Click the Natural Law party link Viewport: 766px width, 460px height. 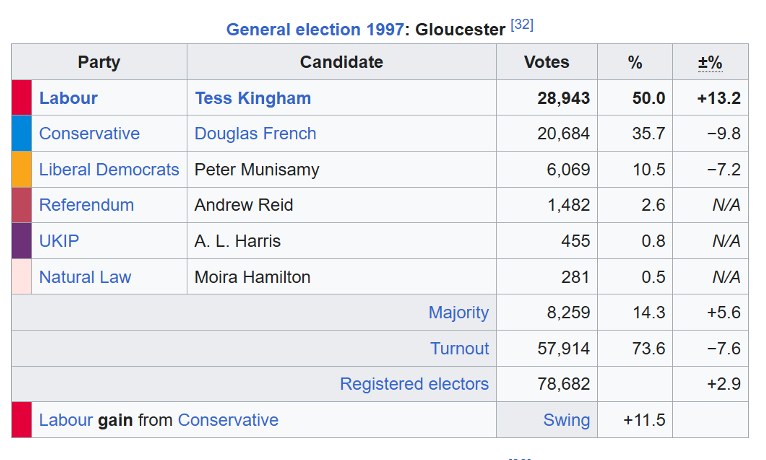point(85,277)
